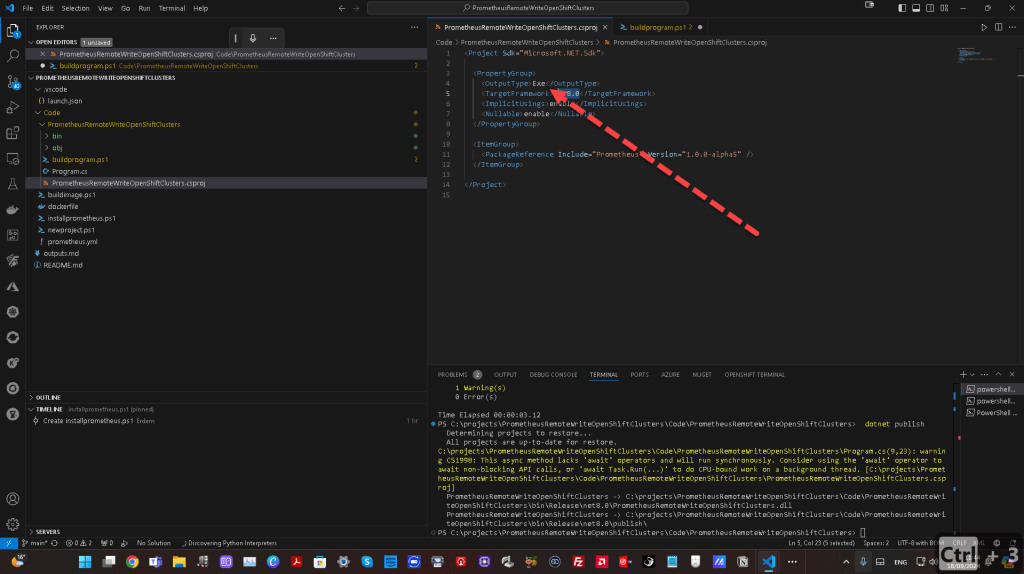Customize layout via title bar icon
Viewport: 1024px width, 574px height.
pos(944,8)
